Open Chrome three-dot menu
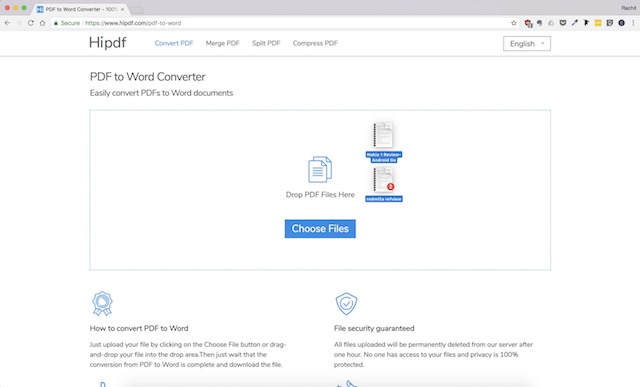 click(x=633, y=23)
